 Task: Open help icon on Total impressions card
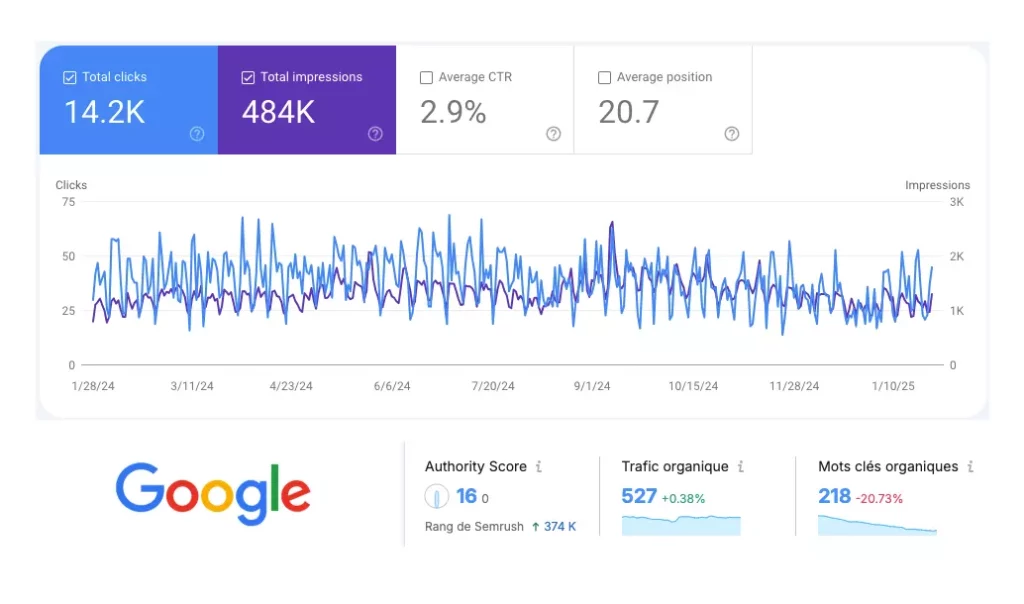(375, 134)
